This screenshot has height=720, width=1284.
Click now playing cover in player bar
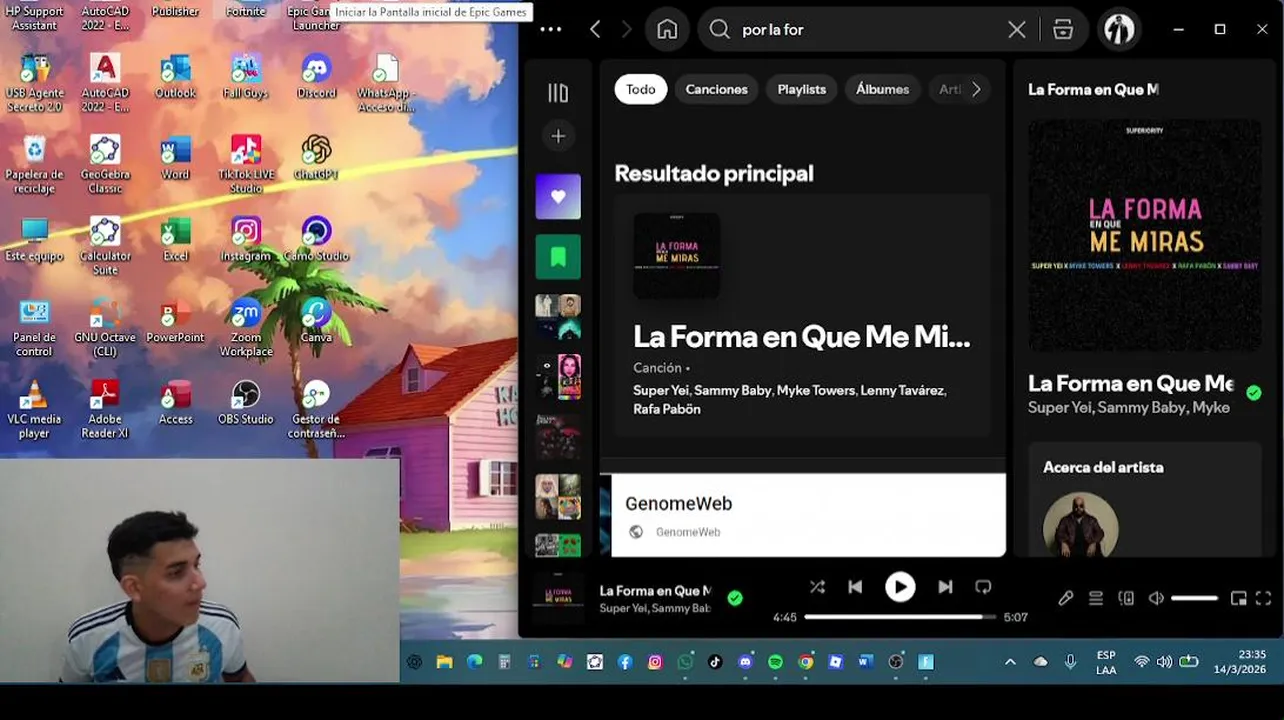click(558, 596)
